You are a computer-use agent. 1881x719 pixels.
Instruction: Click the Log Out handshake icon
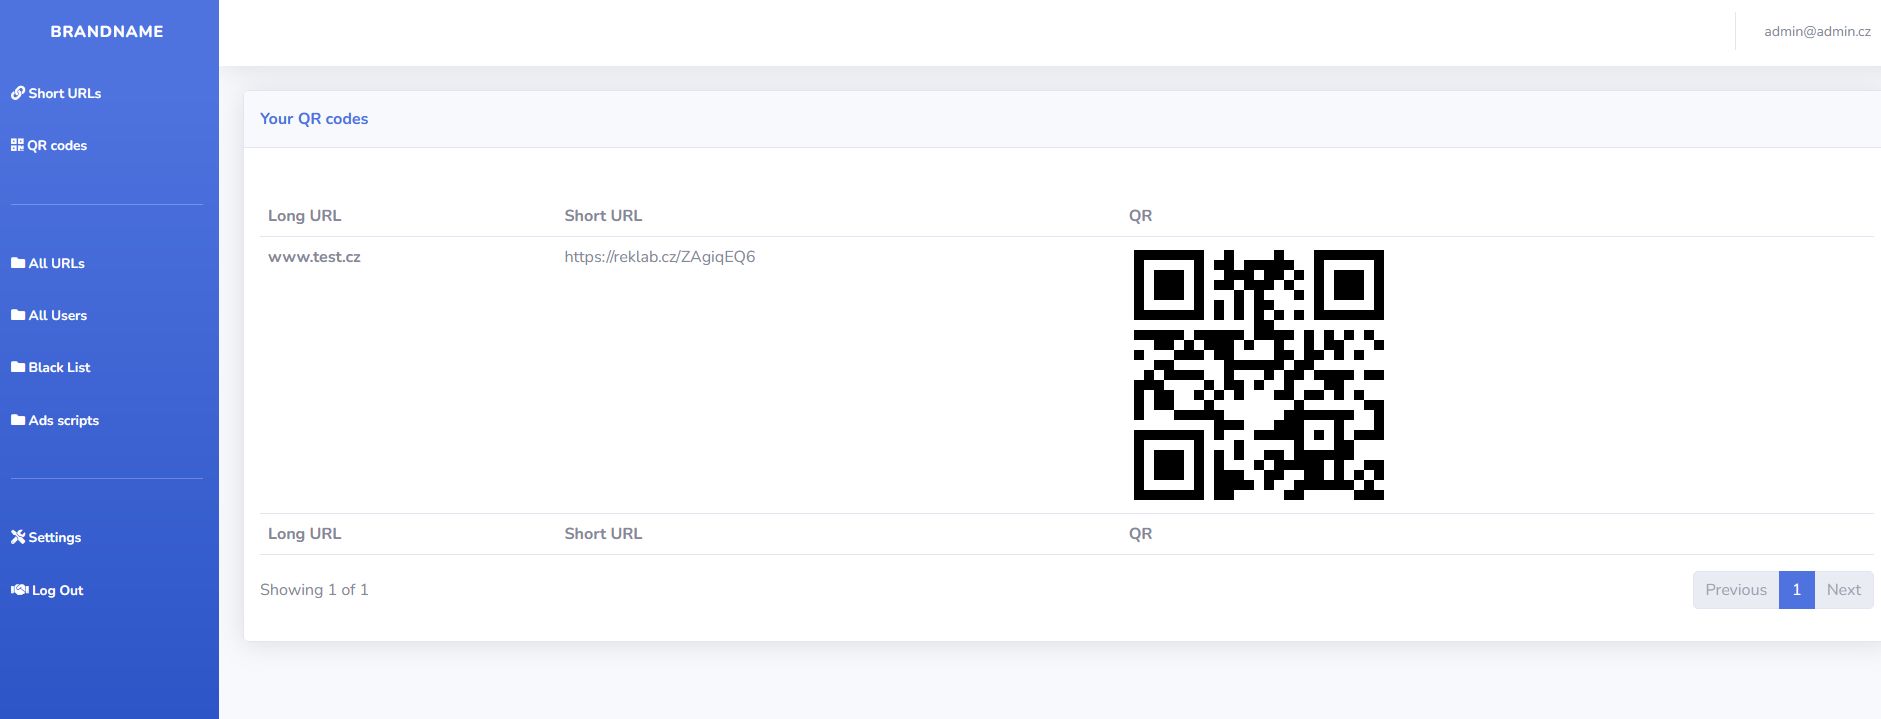[19, 590]
